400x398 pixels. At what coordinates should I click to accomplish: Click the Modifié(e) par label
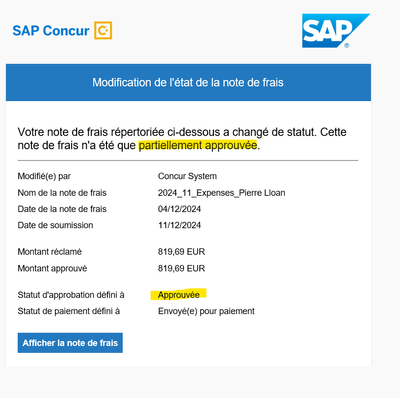tap(44, 176)
